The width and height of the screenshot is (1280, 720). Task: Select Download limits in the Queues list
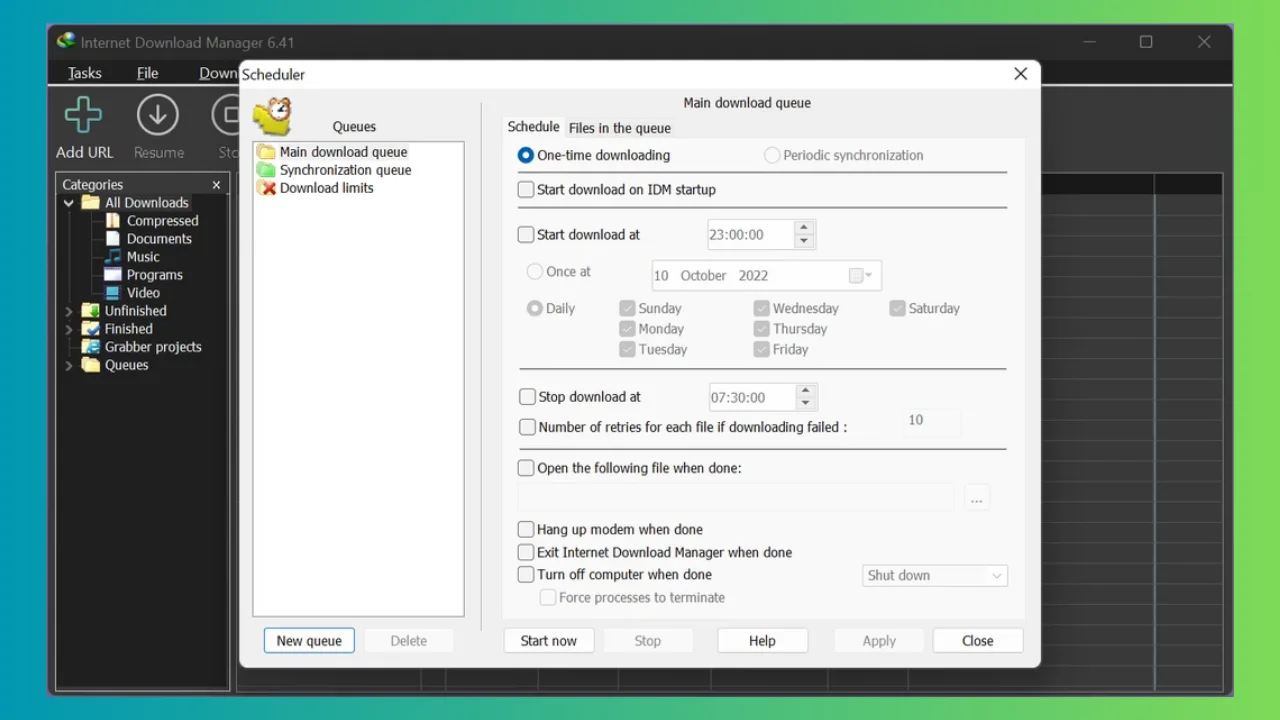pyautogui.click(x=326, y=188)
